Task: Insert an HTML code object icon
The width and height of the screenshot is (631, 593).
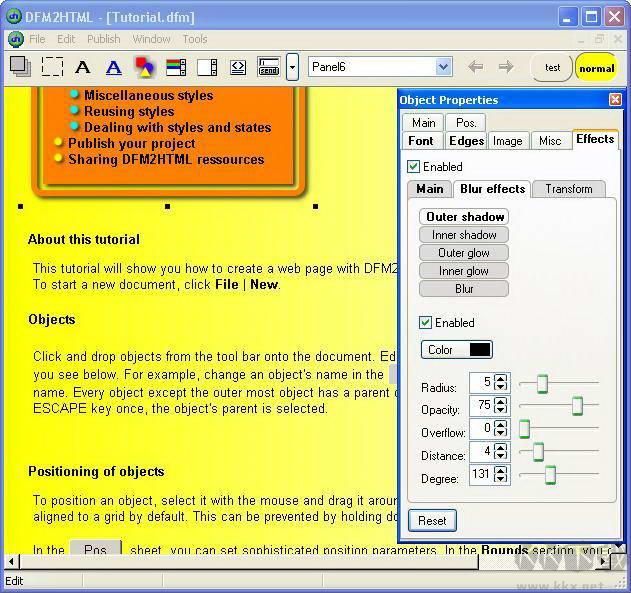Action: [x=238, y=67]
